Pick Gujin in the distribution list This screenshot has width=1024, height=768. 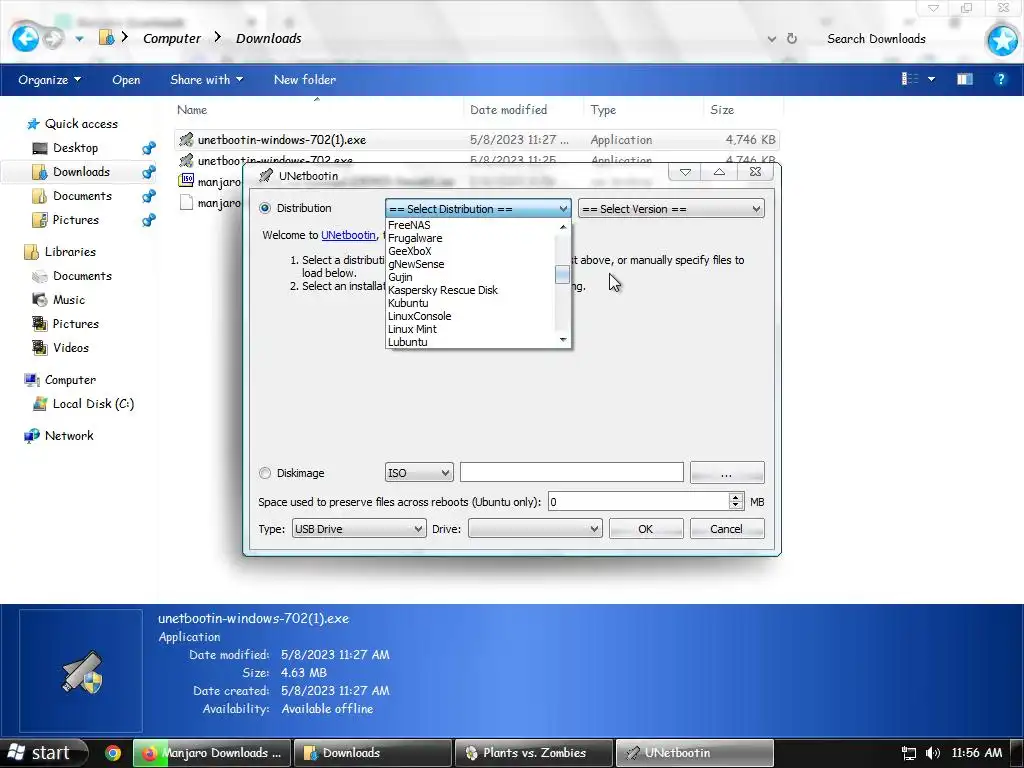pos(400,278)
